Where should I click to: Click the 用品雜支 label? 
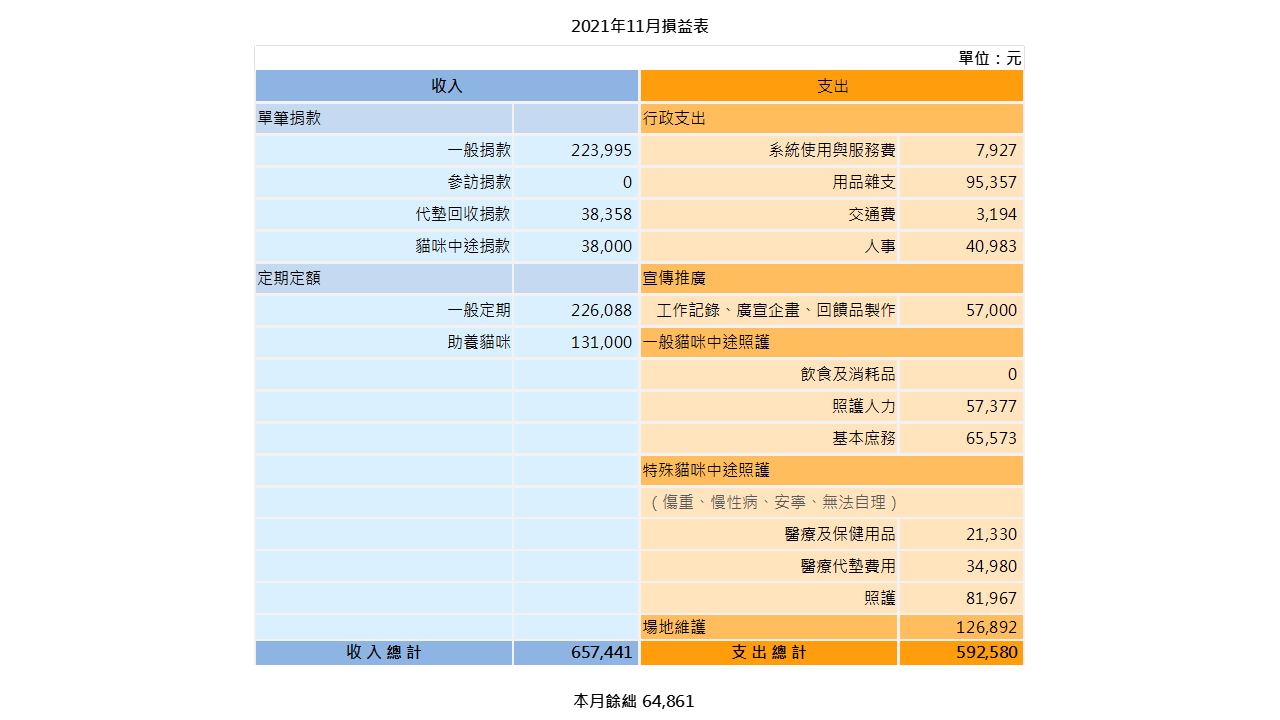coord(864,182)
